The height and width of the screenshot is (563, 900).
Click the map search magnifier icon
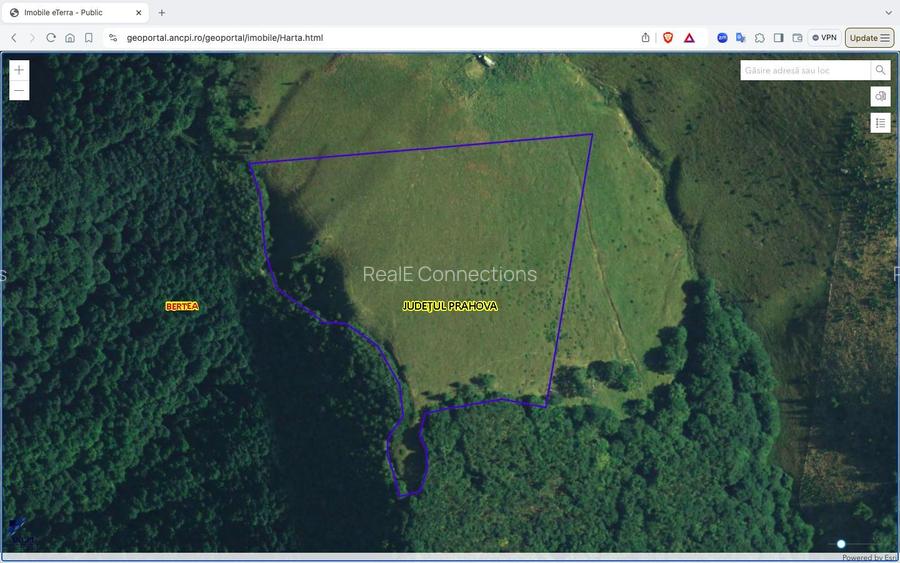[880, 70]
